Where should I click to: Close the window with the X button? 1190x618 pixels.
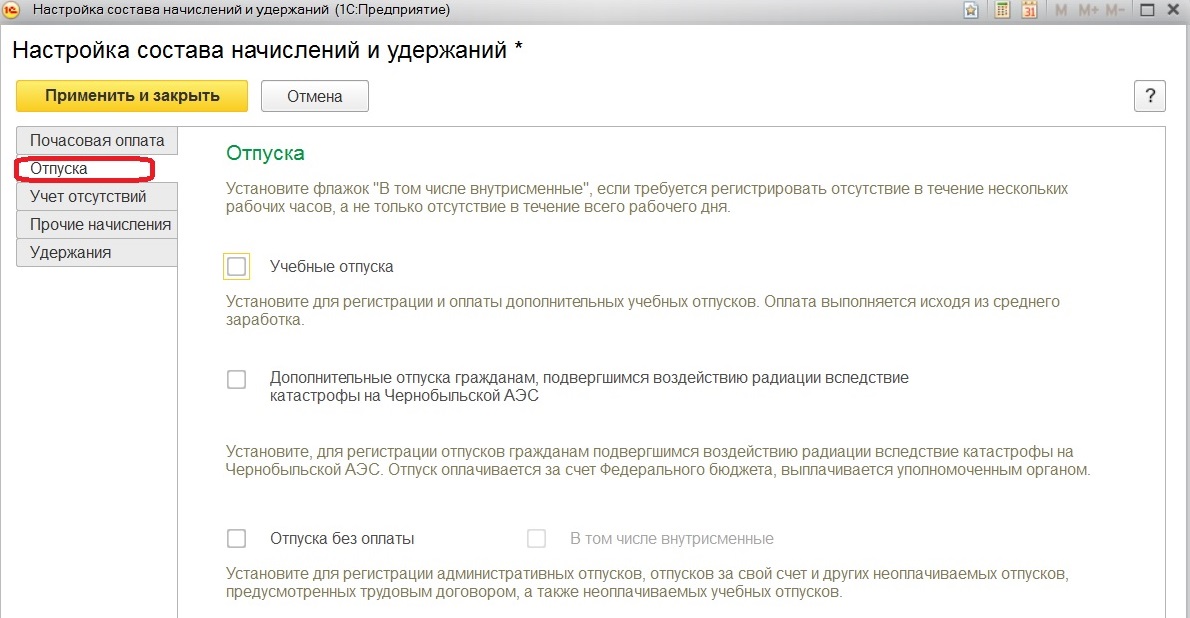click(x=1175, y=10)
